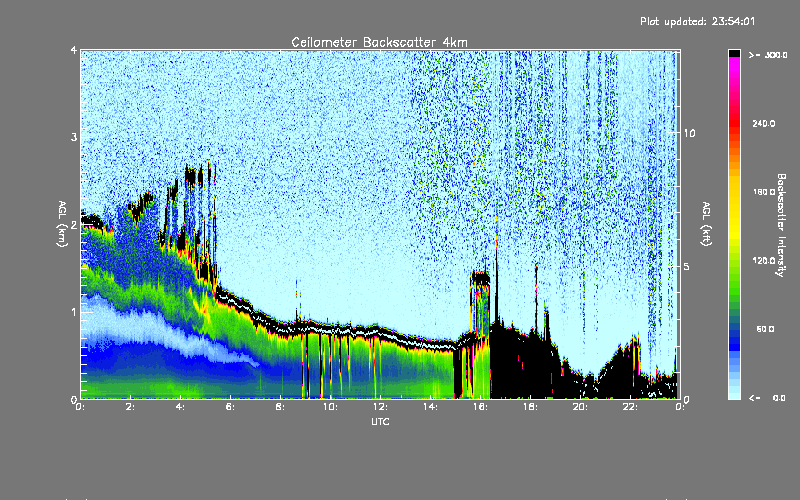Viewport: 800px width, 500px height.
Task: Click the '1' tick on the km axis
Action: pos(74,312)
